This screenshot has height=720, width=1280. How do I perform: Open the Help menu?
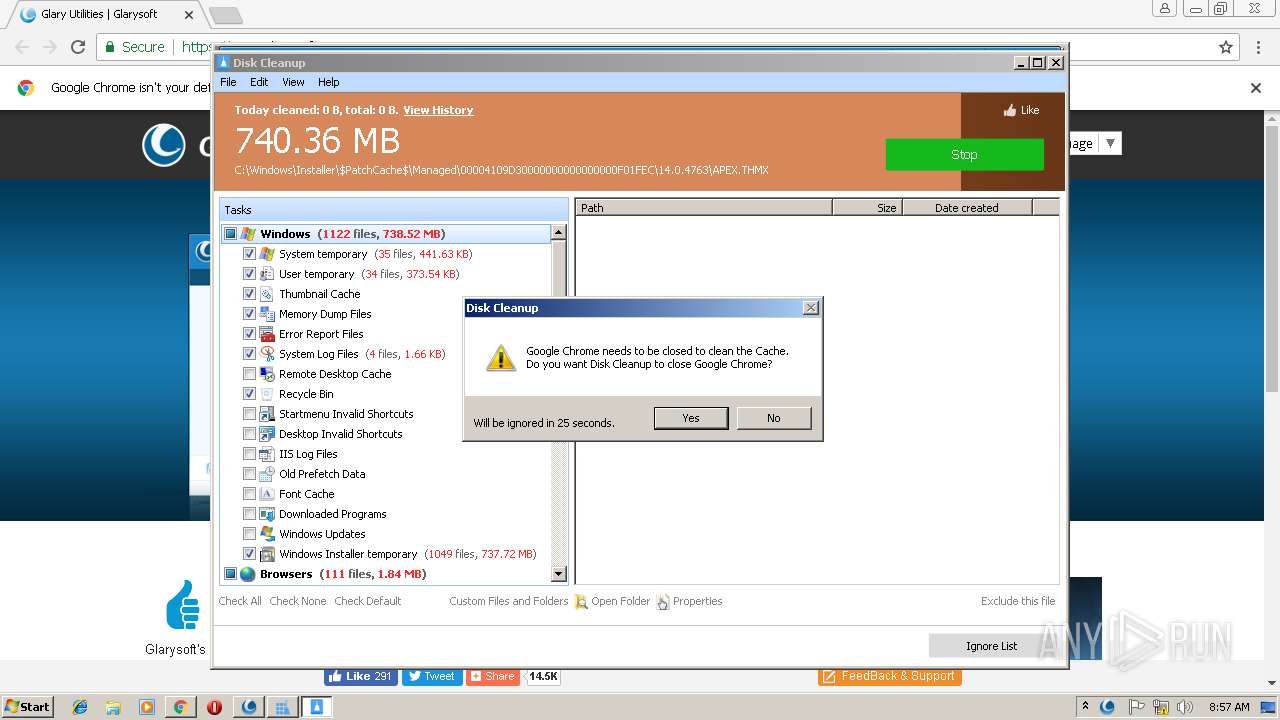coord(329,82)
